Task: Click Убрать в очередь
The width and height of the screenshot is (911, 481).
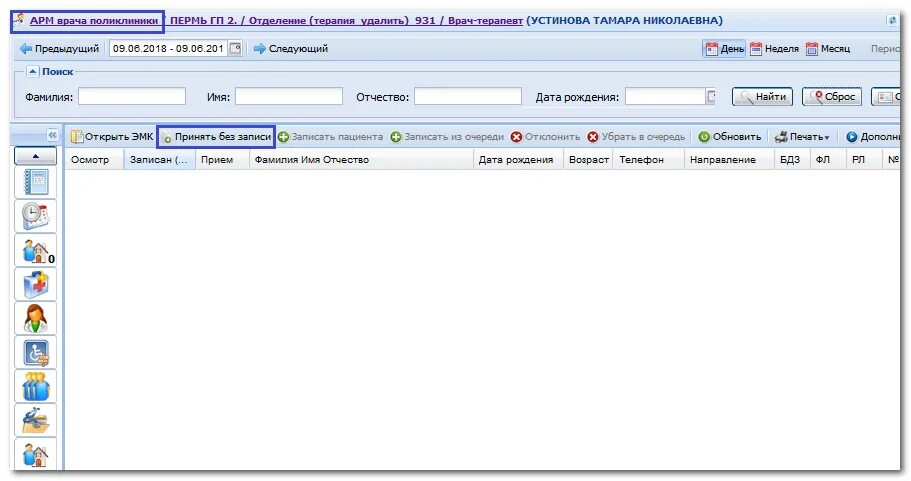Action: [636, 137]
